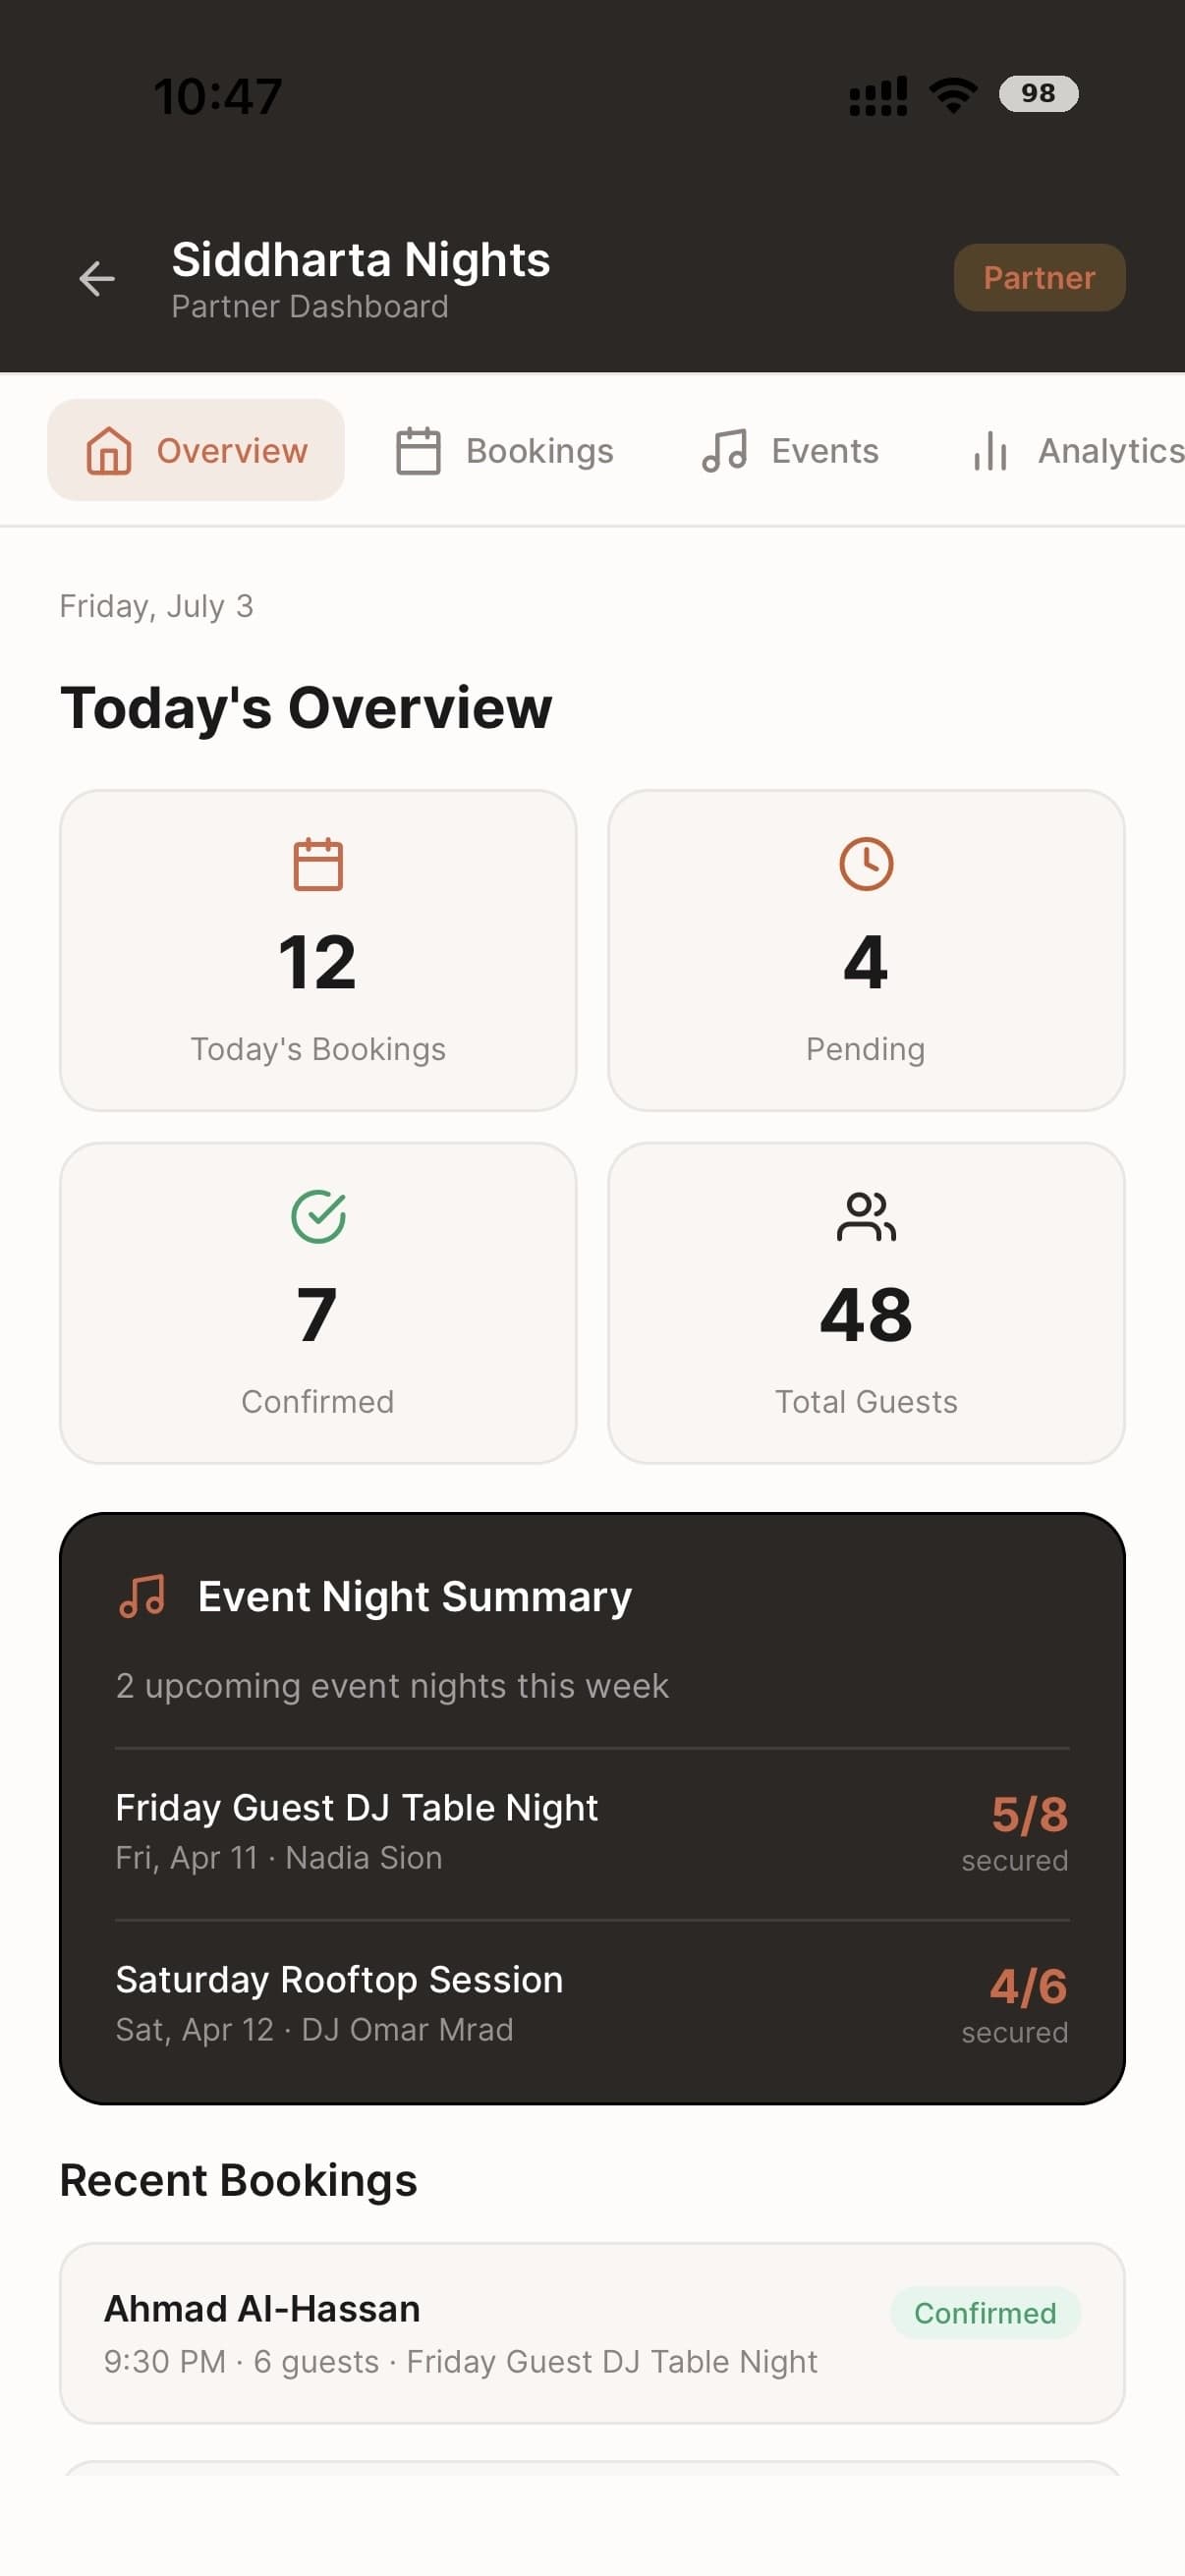The width and height of the screenshot is (1185, 2576).
Task: Click the music note icon beside Events
Action: point(724,451)
